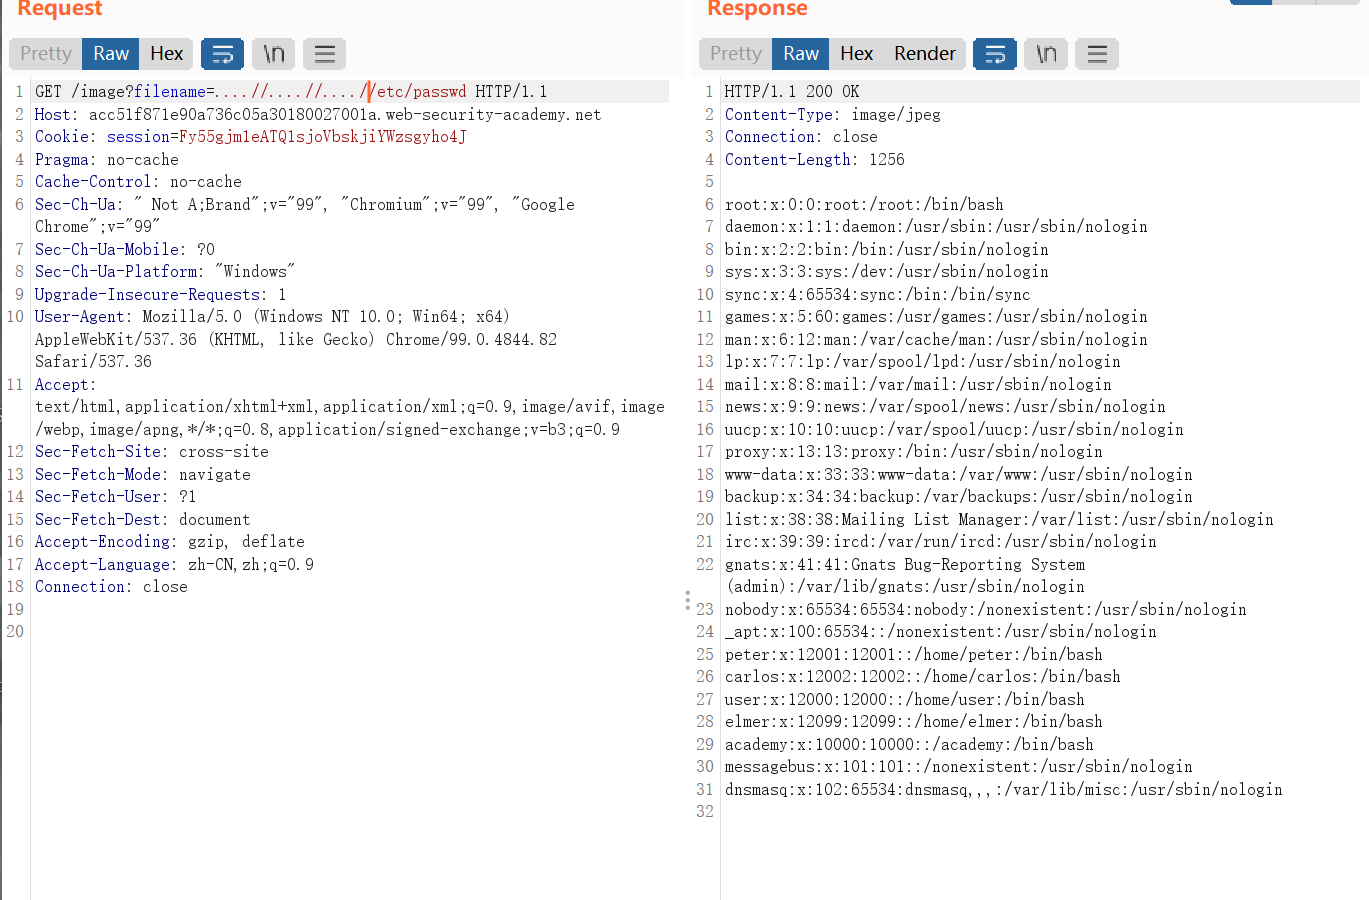The image size is (1369, 900).
Task: Click the sync:x:4:65534 entry
Action: (x=878, y=295)
